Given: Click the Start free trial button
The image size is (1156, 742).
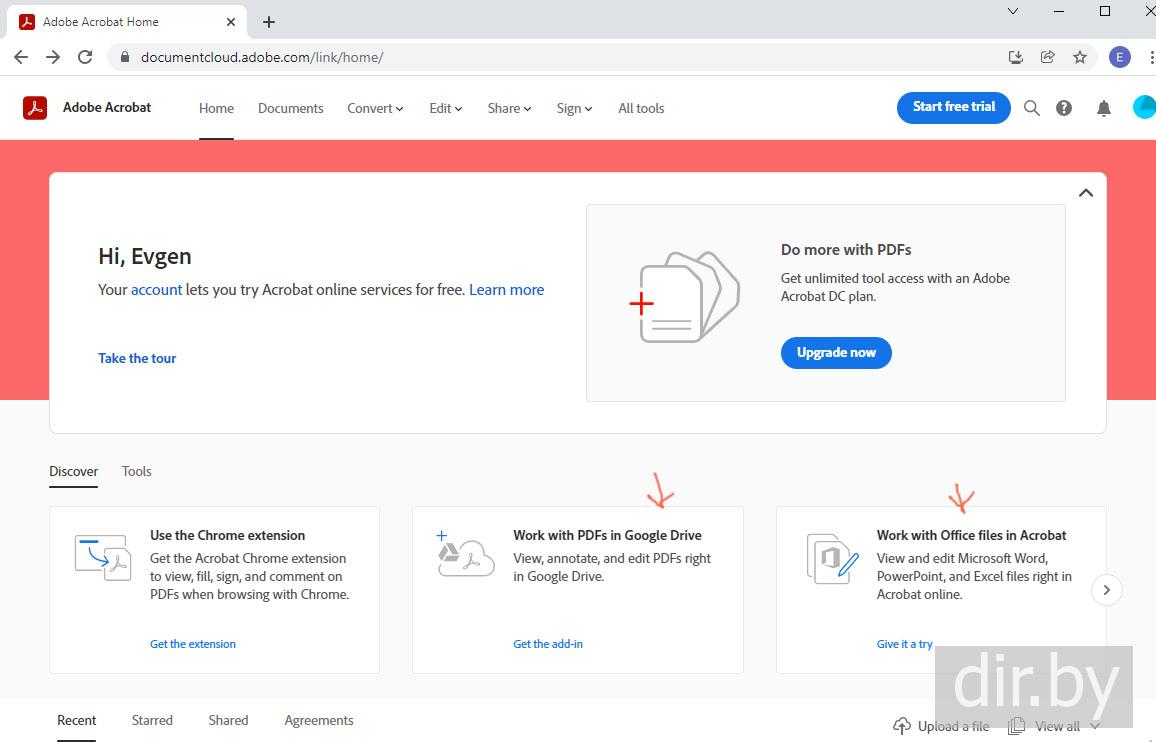Looking at the screenshot, I should click(954, 107).
